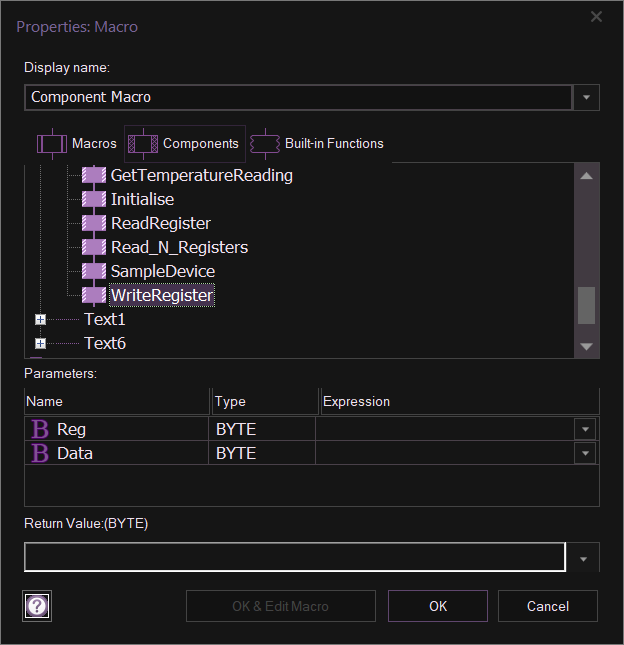
Task: Select ReadRegister in the component tree
Action: click(161, 223)
